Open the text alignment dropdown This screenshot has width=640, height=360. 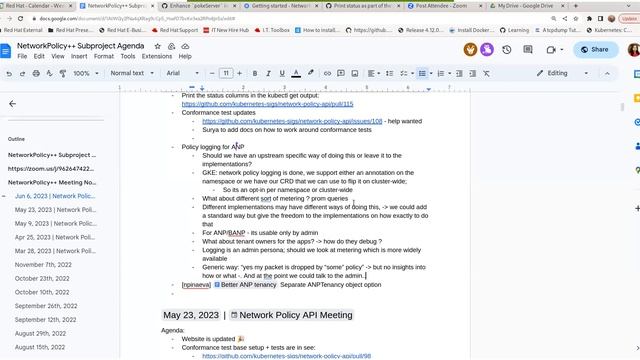[x=373, y=73]
